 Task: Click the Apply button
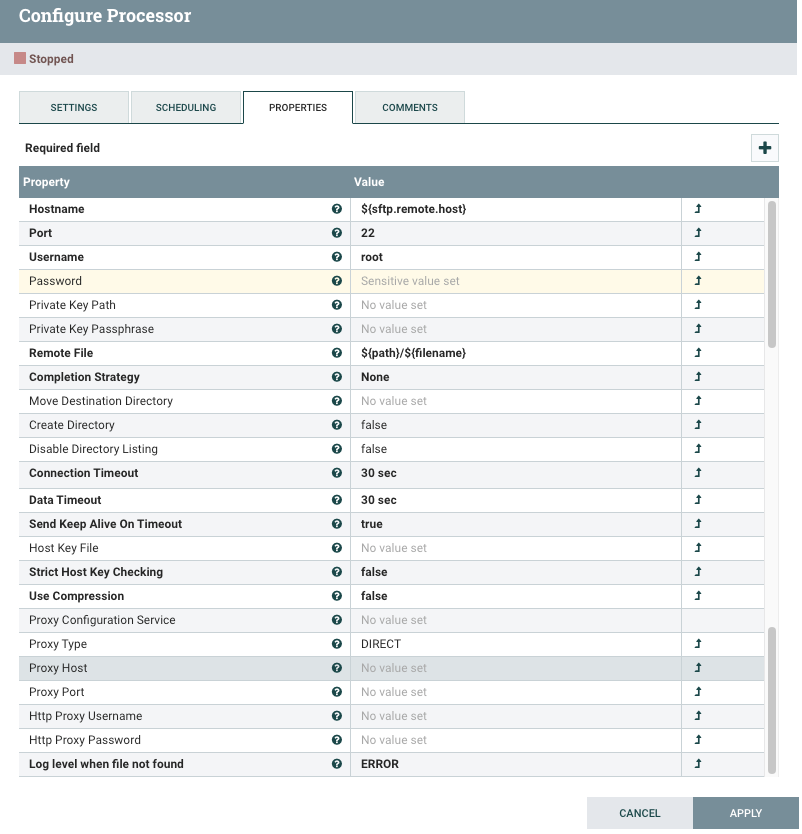746,813
